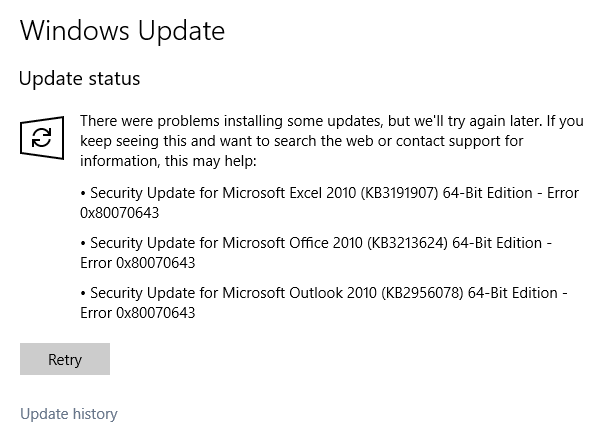
Task: Click the KB3191907 identifier text
Action: pyautogui.click(x=399, y=193)
